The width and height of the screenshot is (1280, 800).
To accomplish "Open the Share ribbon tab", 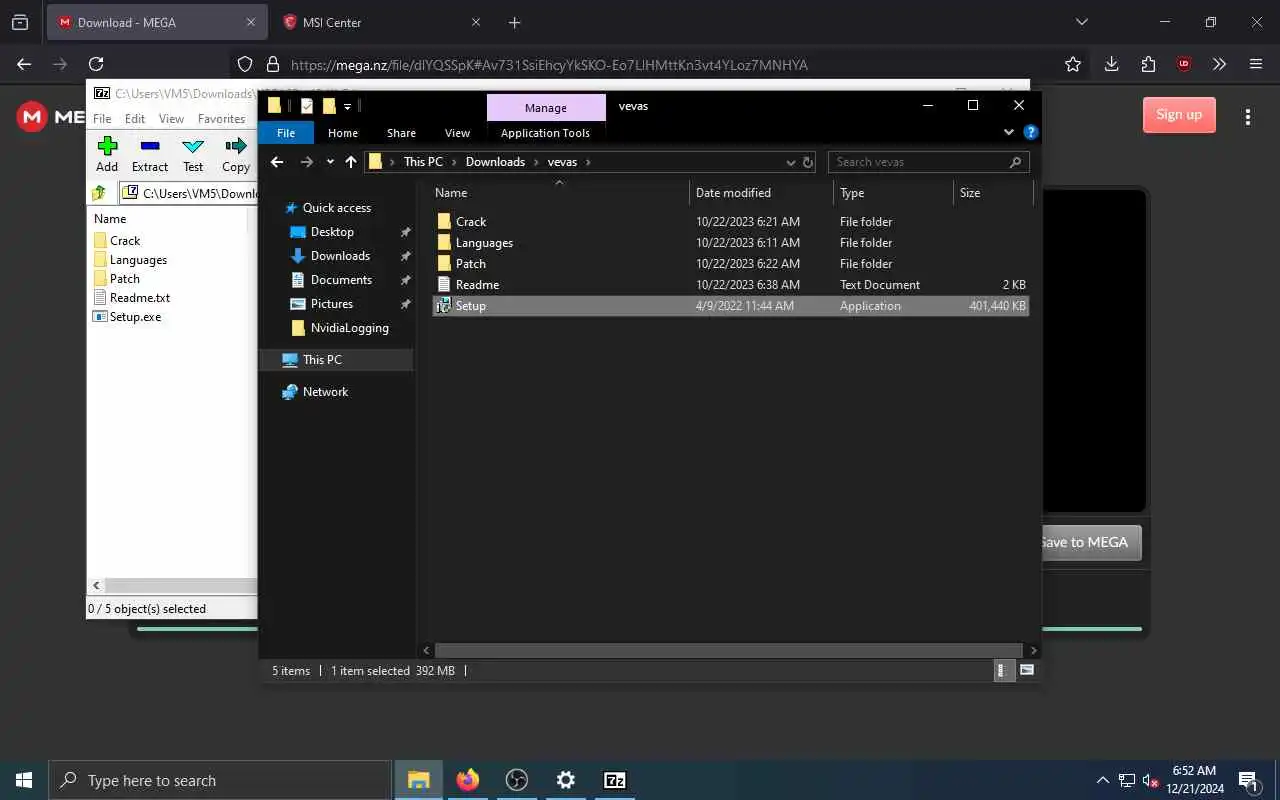I will (401, 133).
